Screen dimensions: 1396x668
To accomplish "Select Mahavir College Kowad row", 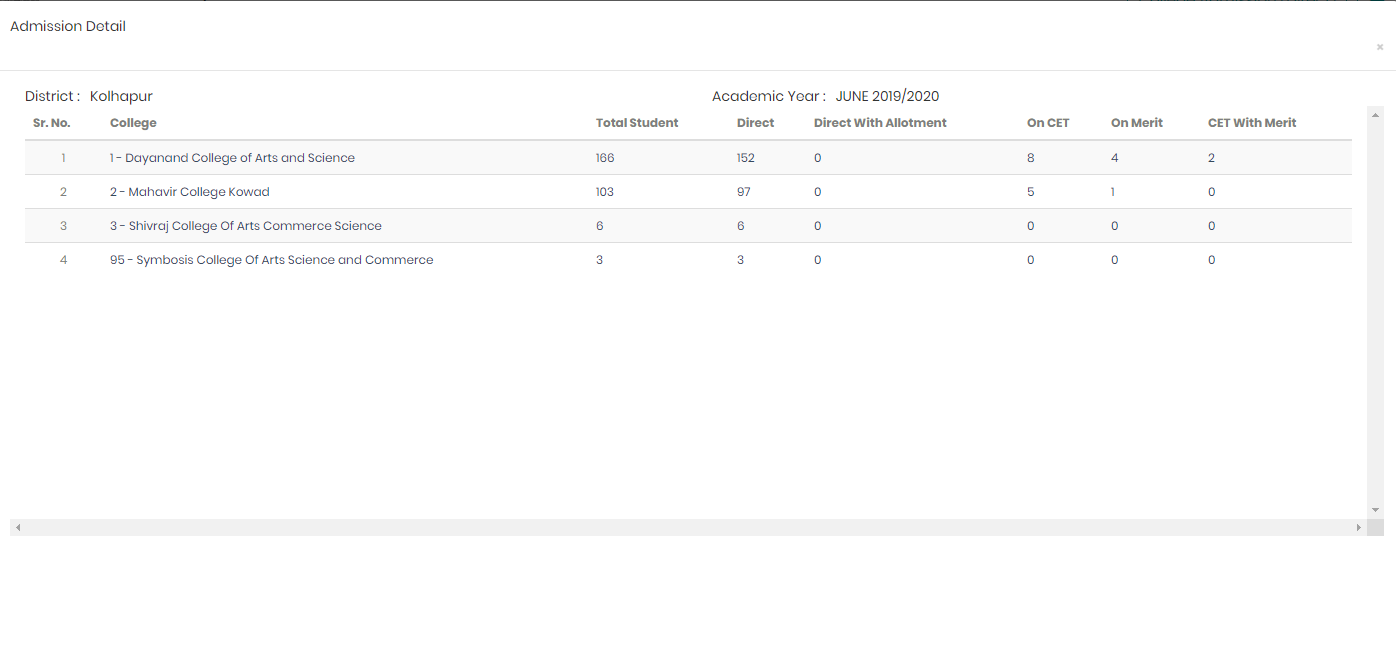I will [189, 192].
